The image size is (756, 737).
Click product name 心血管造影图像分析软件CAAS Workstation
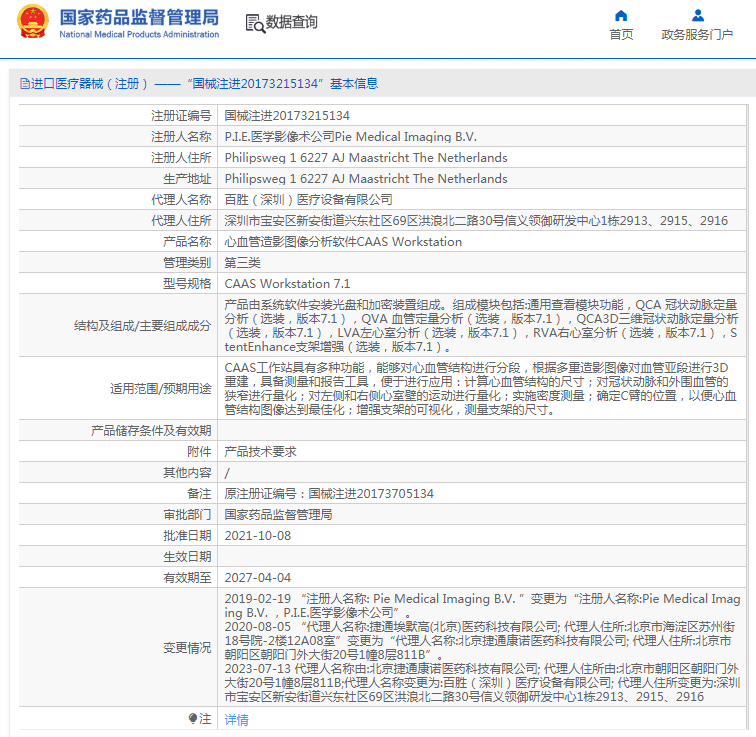pos(343,241)
